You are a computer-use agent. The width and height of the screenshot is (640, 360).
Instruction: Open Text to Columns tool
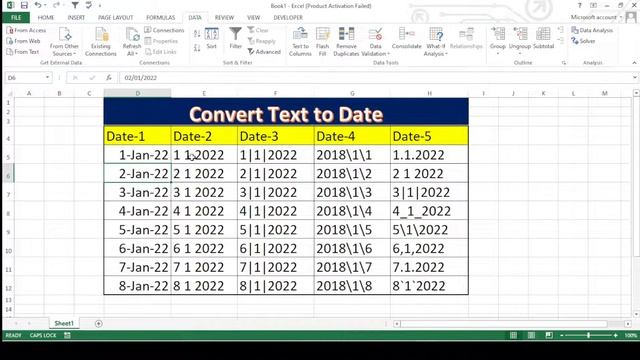(300, 41)
